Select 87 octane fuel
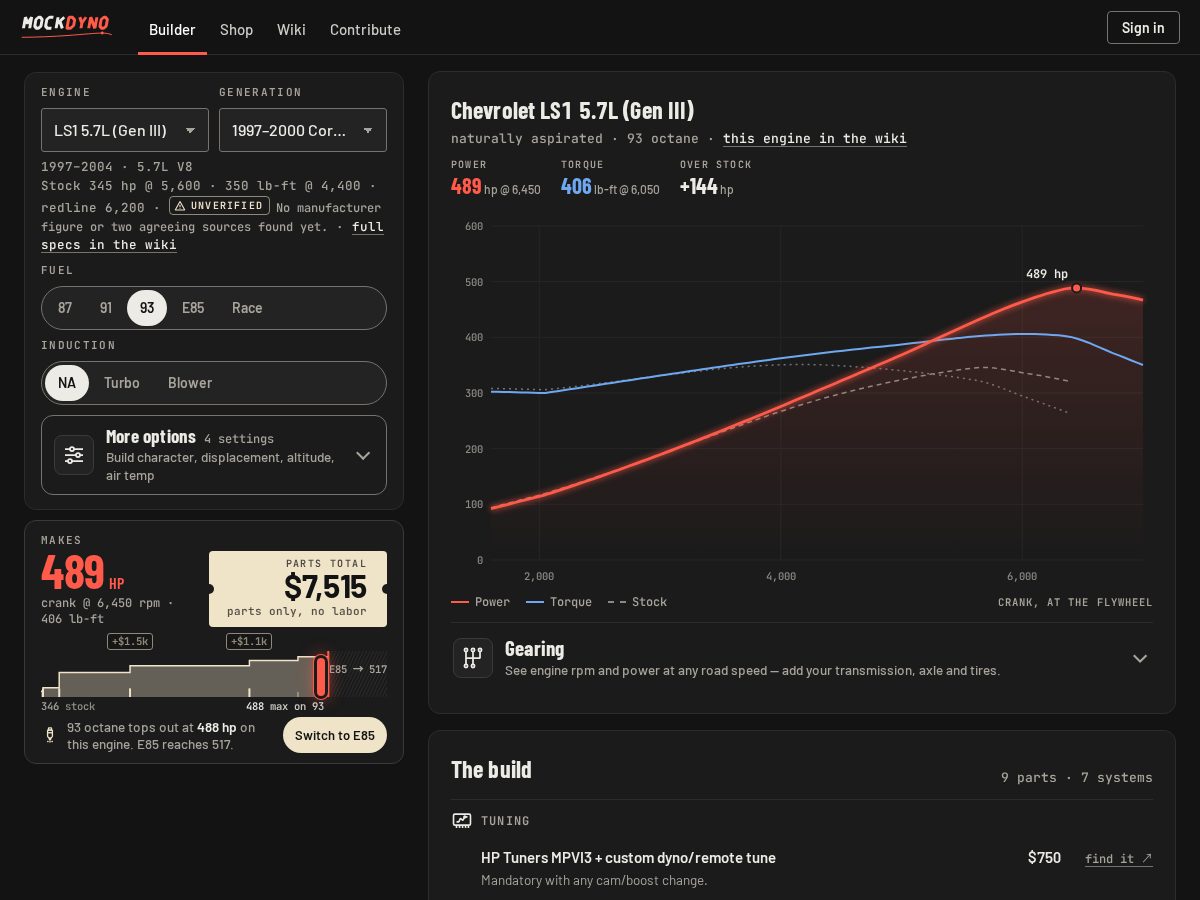 point(65,308)
